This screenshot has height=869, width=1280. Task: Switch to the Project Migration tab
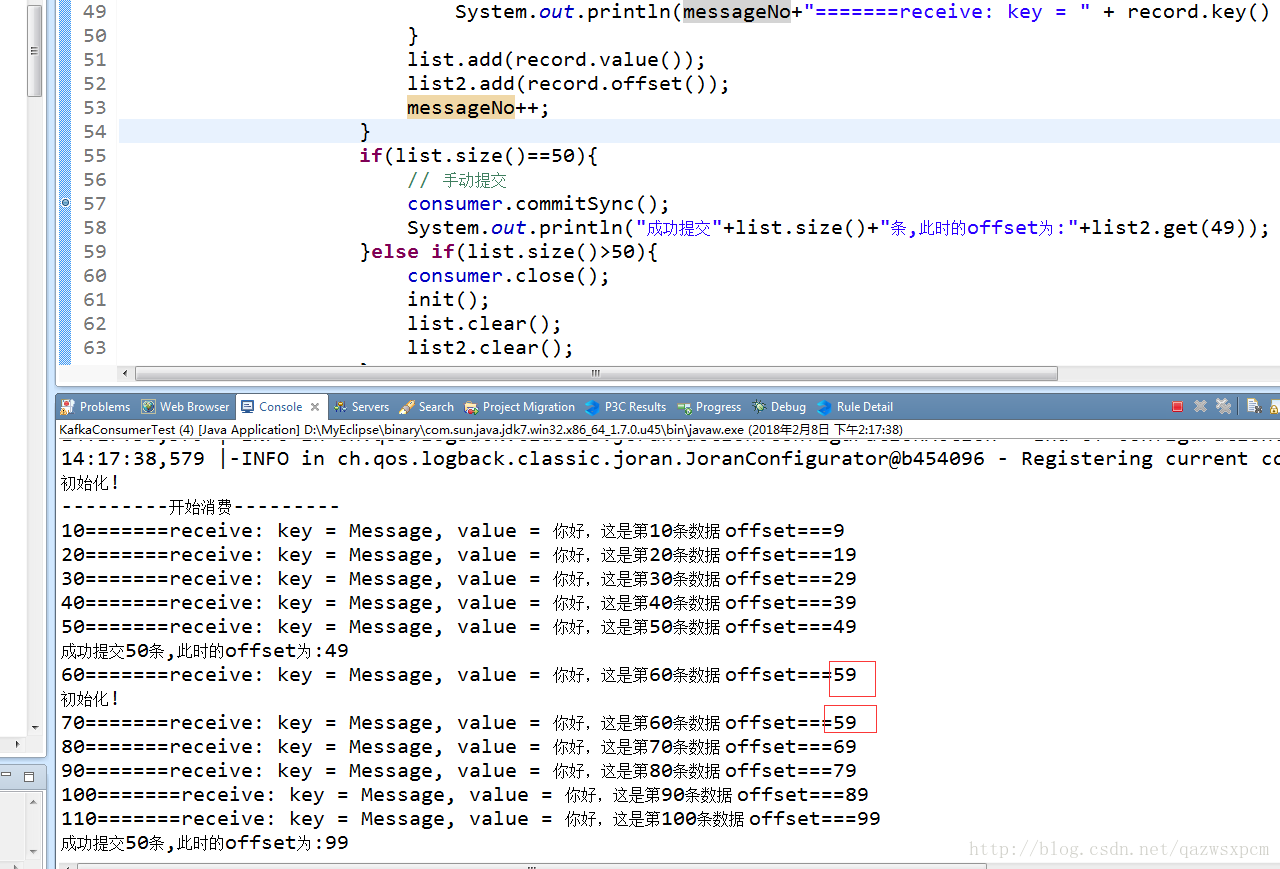point(520,407)
